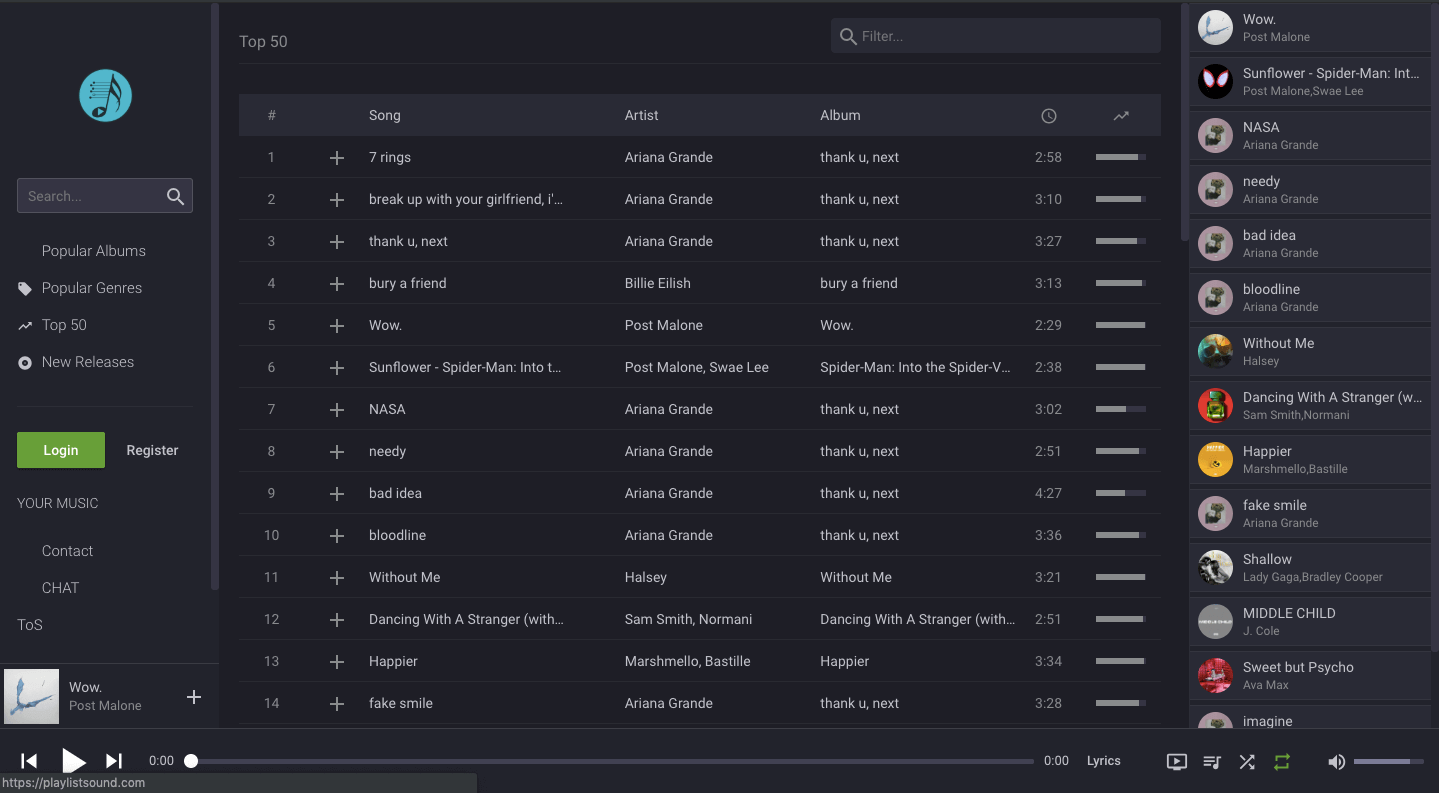The width and height of the screenshot is (1439, 793).
Task: Open Popular Genres page
Action: coord(92,288)
